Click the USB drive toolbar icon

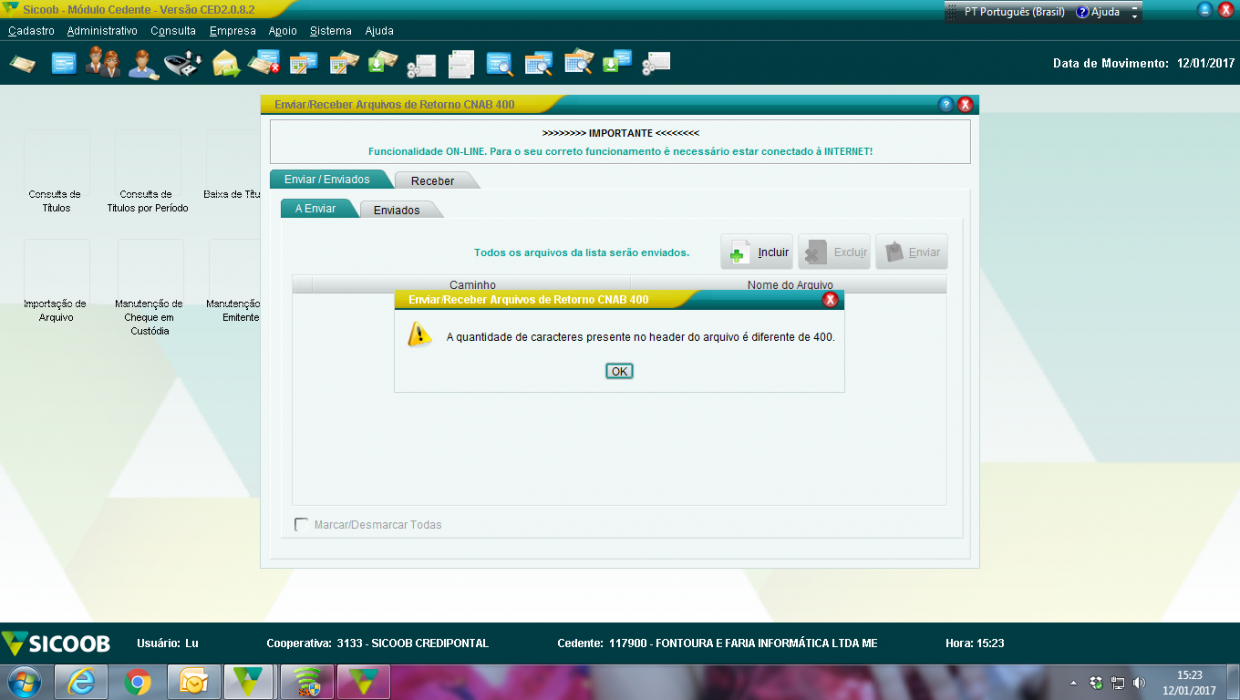point(183,64)
